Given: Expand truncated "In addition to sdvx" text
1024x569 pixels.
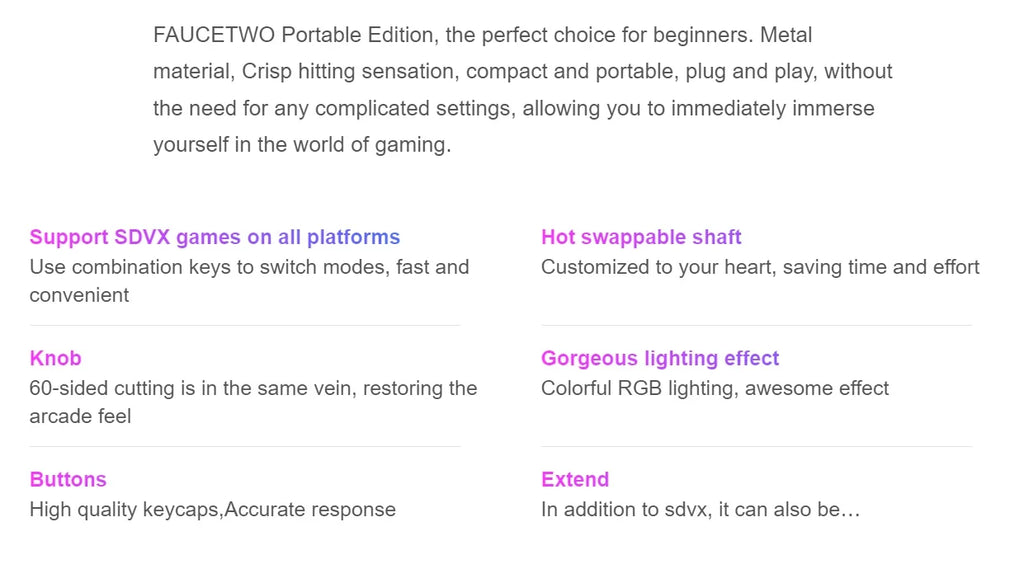Looking at the screenshot, I should [700, 509].
